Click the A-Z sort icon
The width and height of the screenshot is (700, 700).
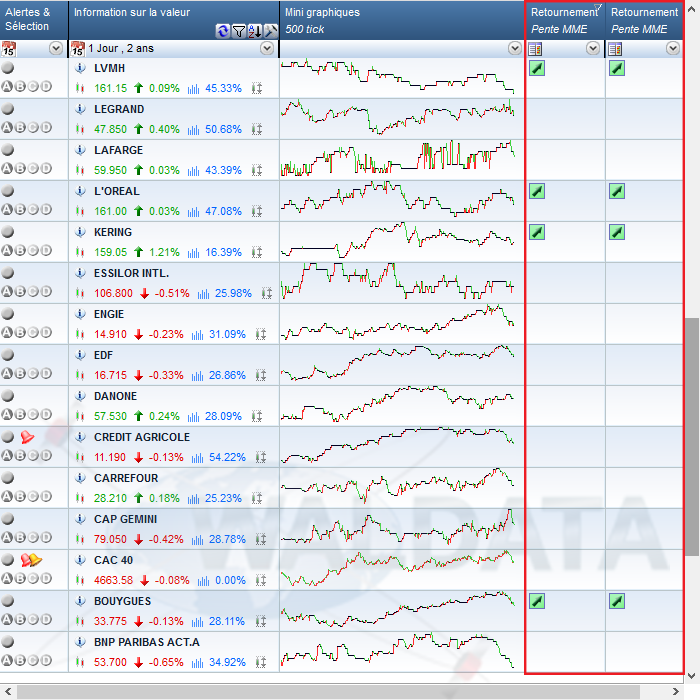click(255, 30)
